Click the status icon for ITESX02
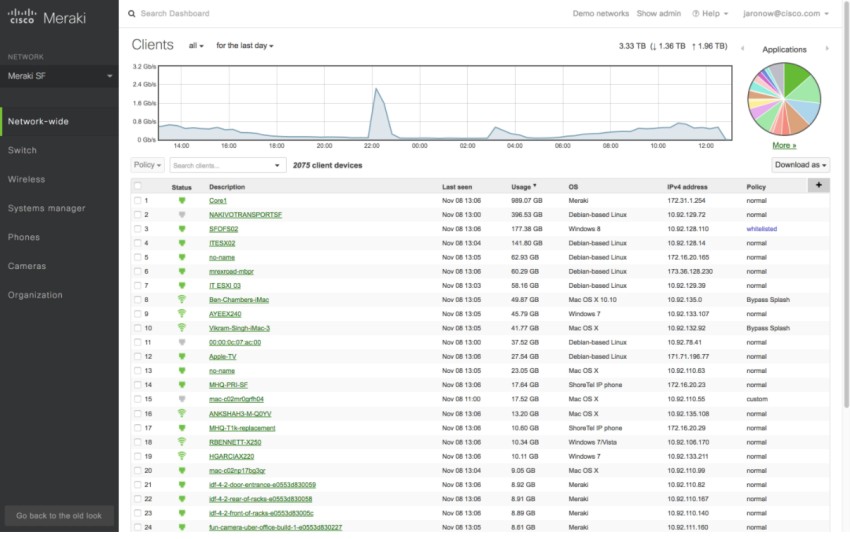Image resolution: width=850 pixels, height=539 pixels. point(182,243)
